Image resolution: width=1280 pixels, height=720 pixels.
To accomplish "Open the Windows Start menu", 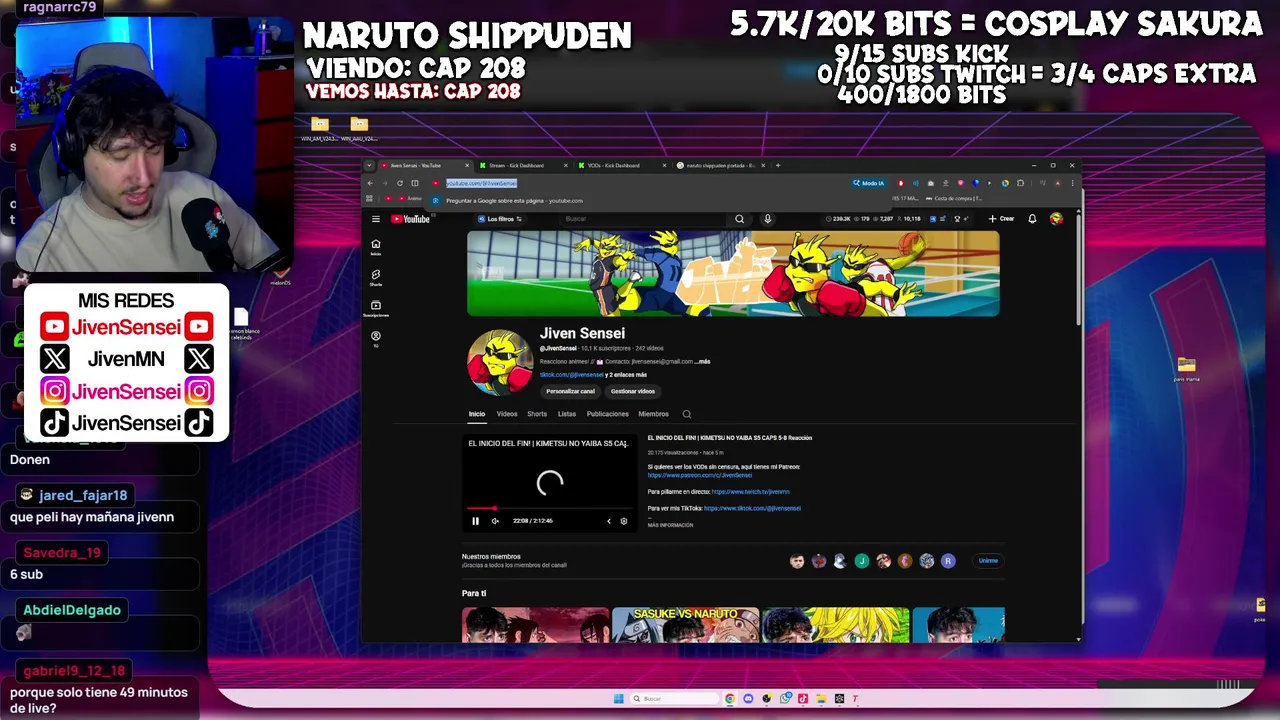I will click(x=618, y=699).
